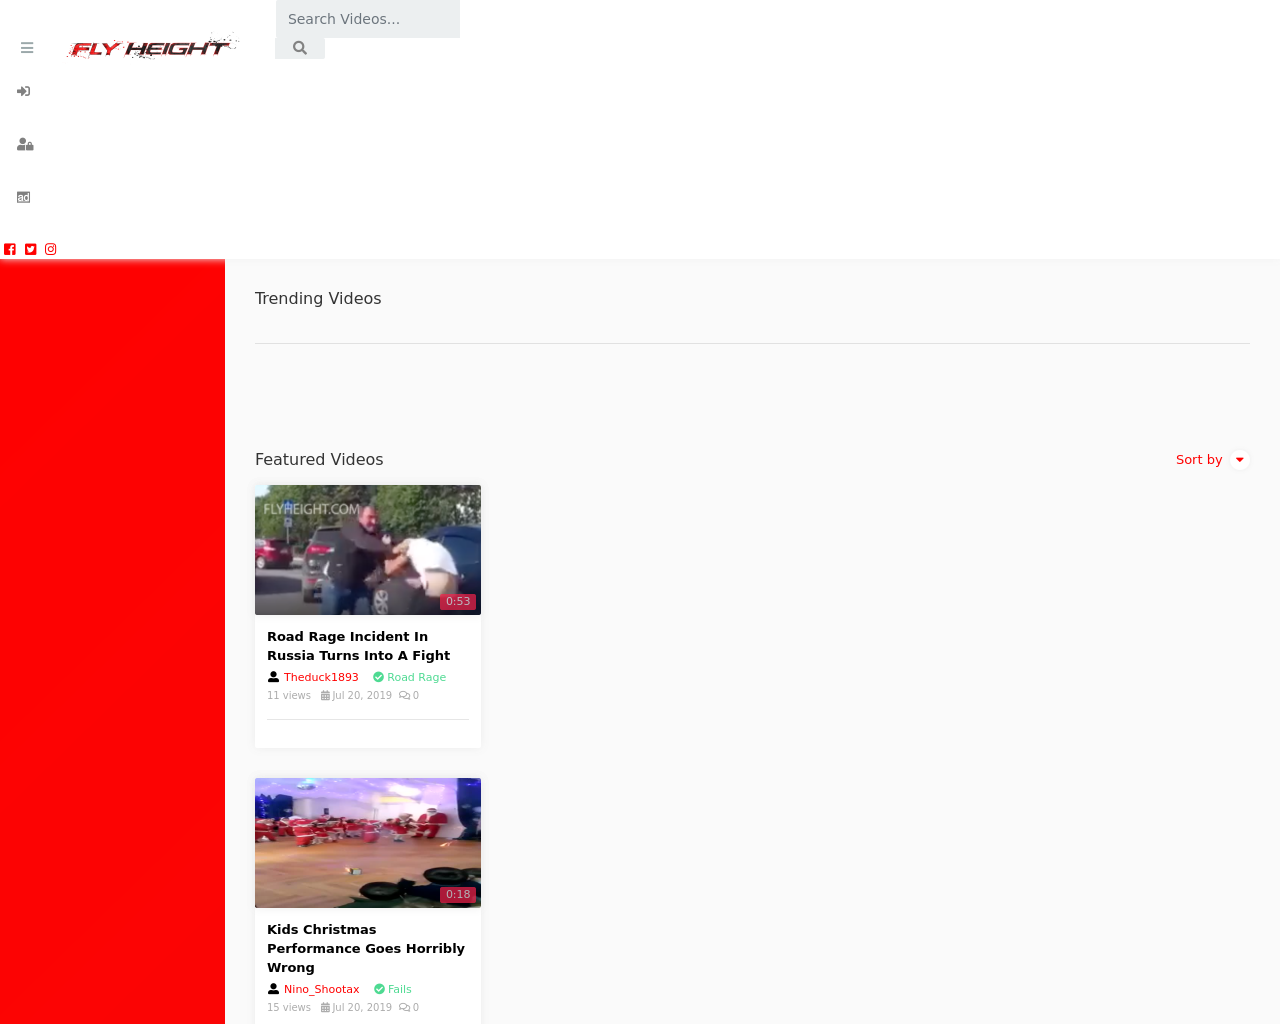
Task: Play the Kids Christmas Performance video thumbnail
Action: (x=368, y=843)
